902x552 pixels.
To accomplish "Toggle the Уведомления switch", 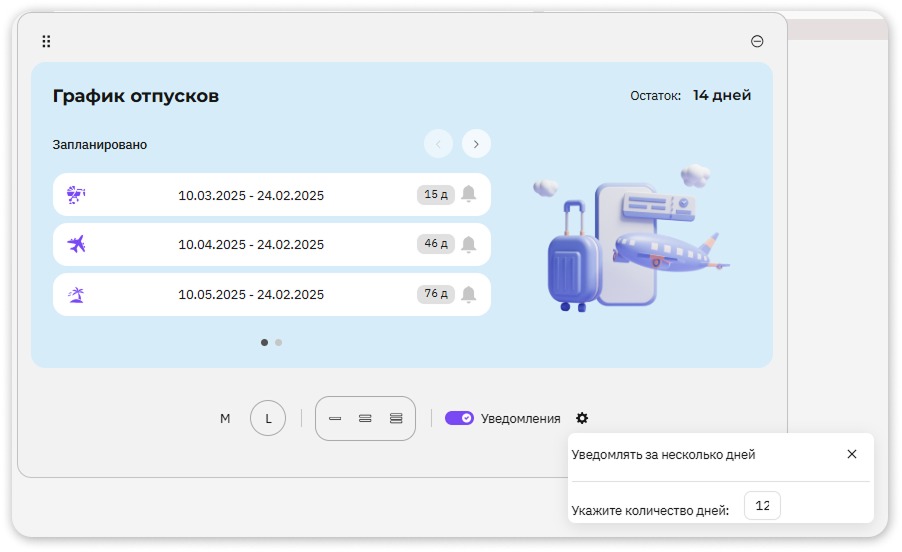I will click(459, 418).
